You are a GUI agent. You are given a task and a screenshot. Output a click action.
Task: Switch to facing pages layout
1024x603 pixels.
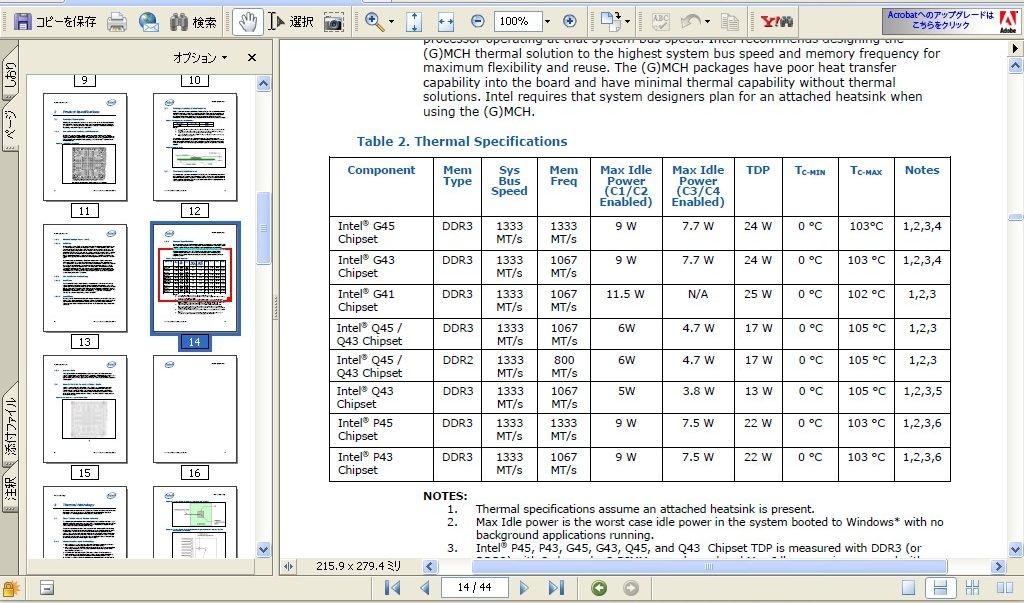click(1005, 588)
